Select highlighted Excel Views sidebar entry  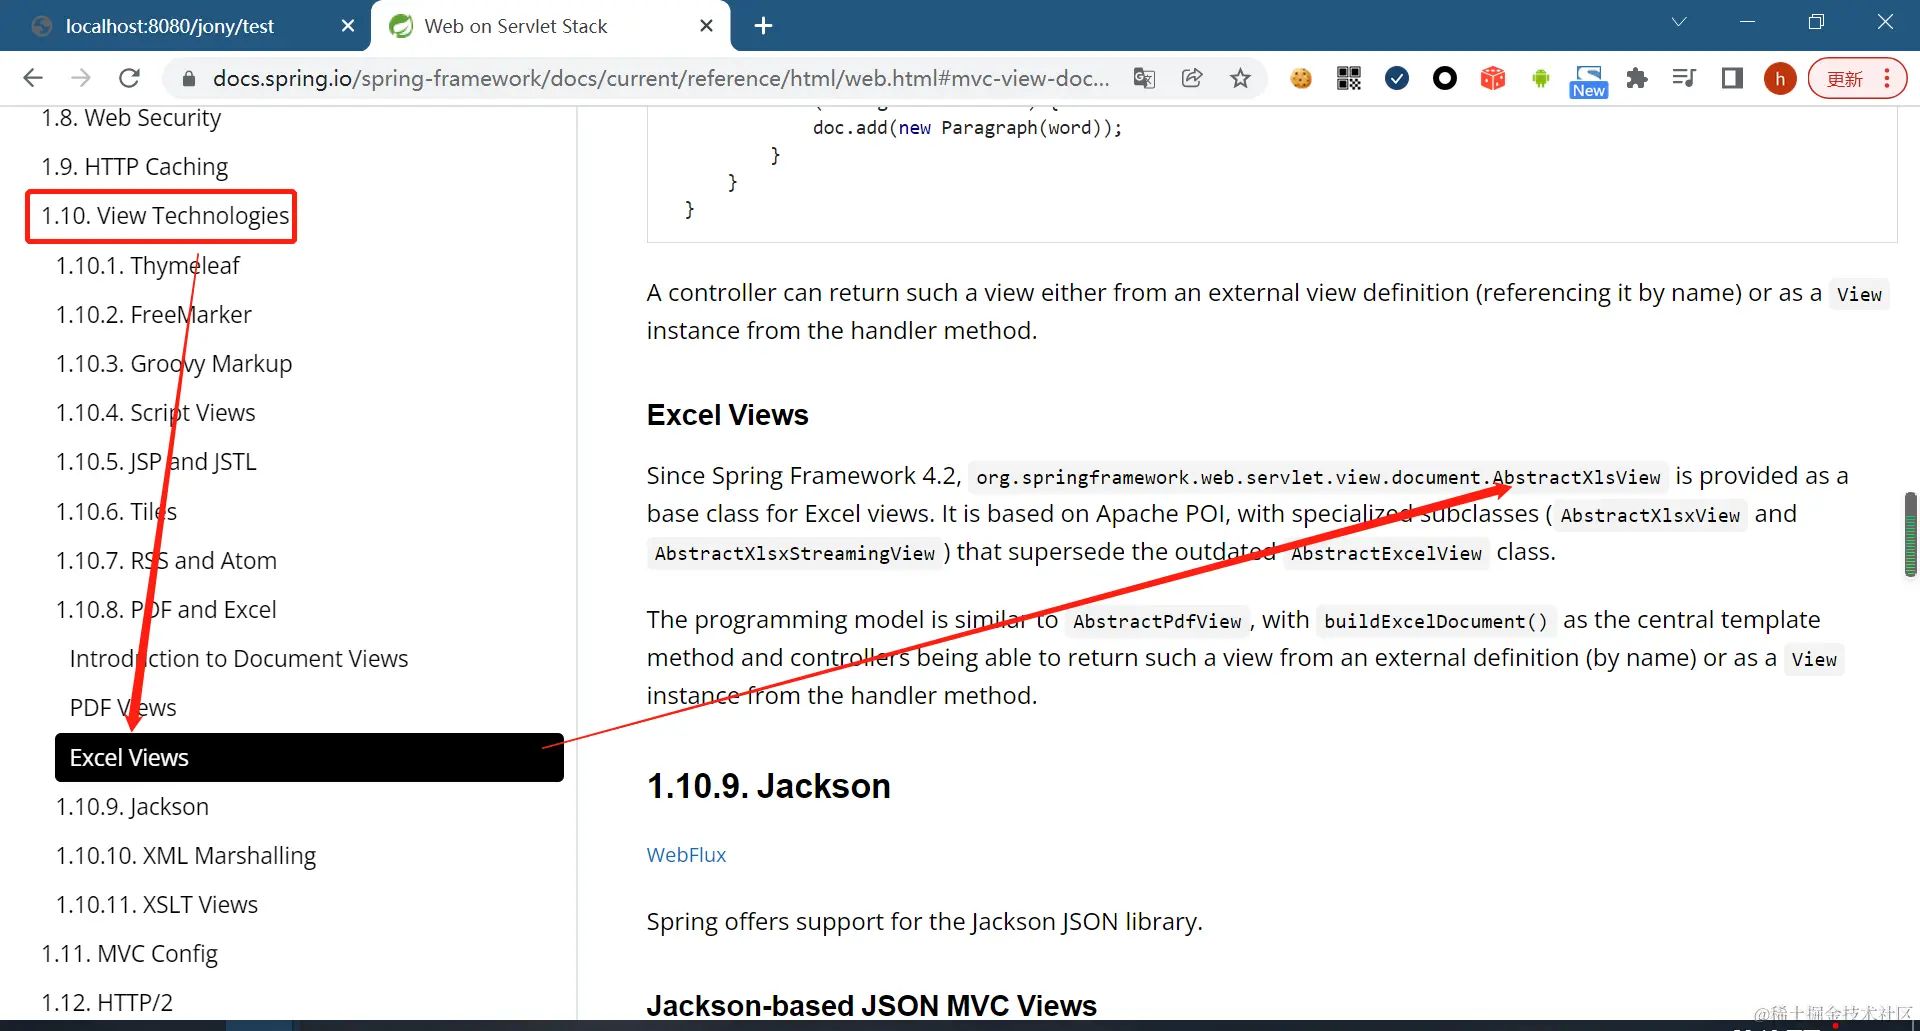click(309, 758)
